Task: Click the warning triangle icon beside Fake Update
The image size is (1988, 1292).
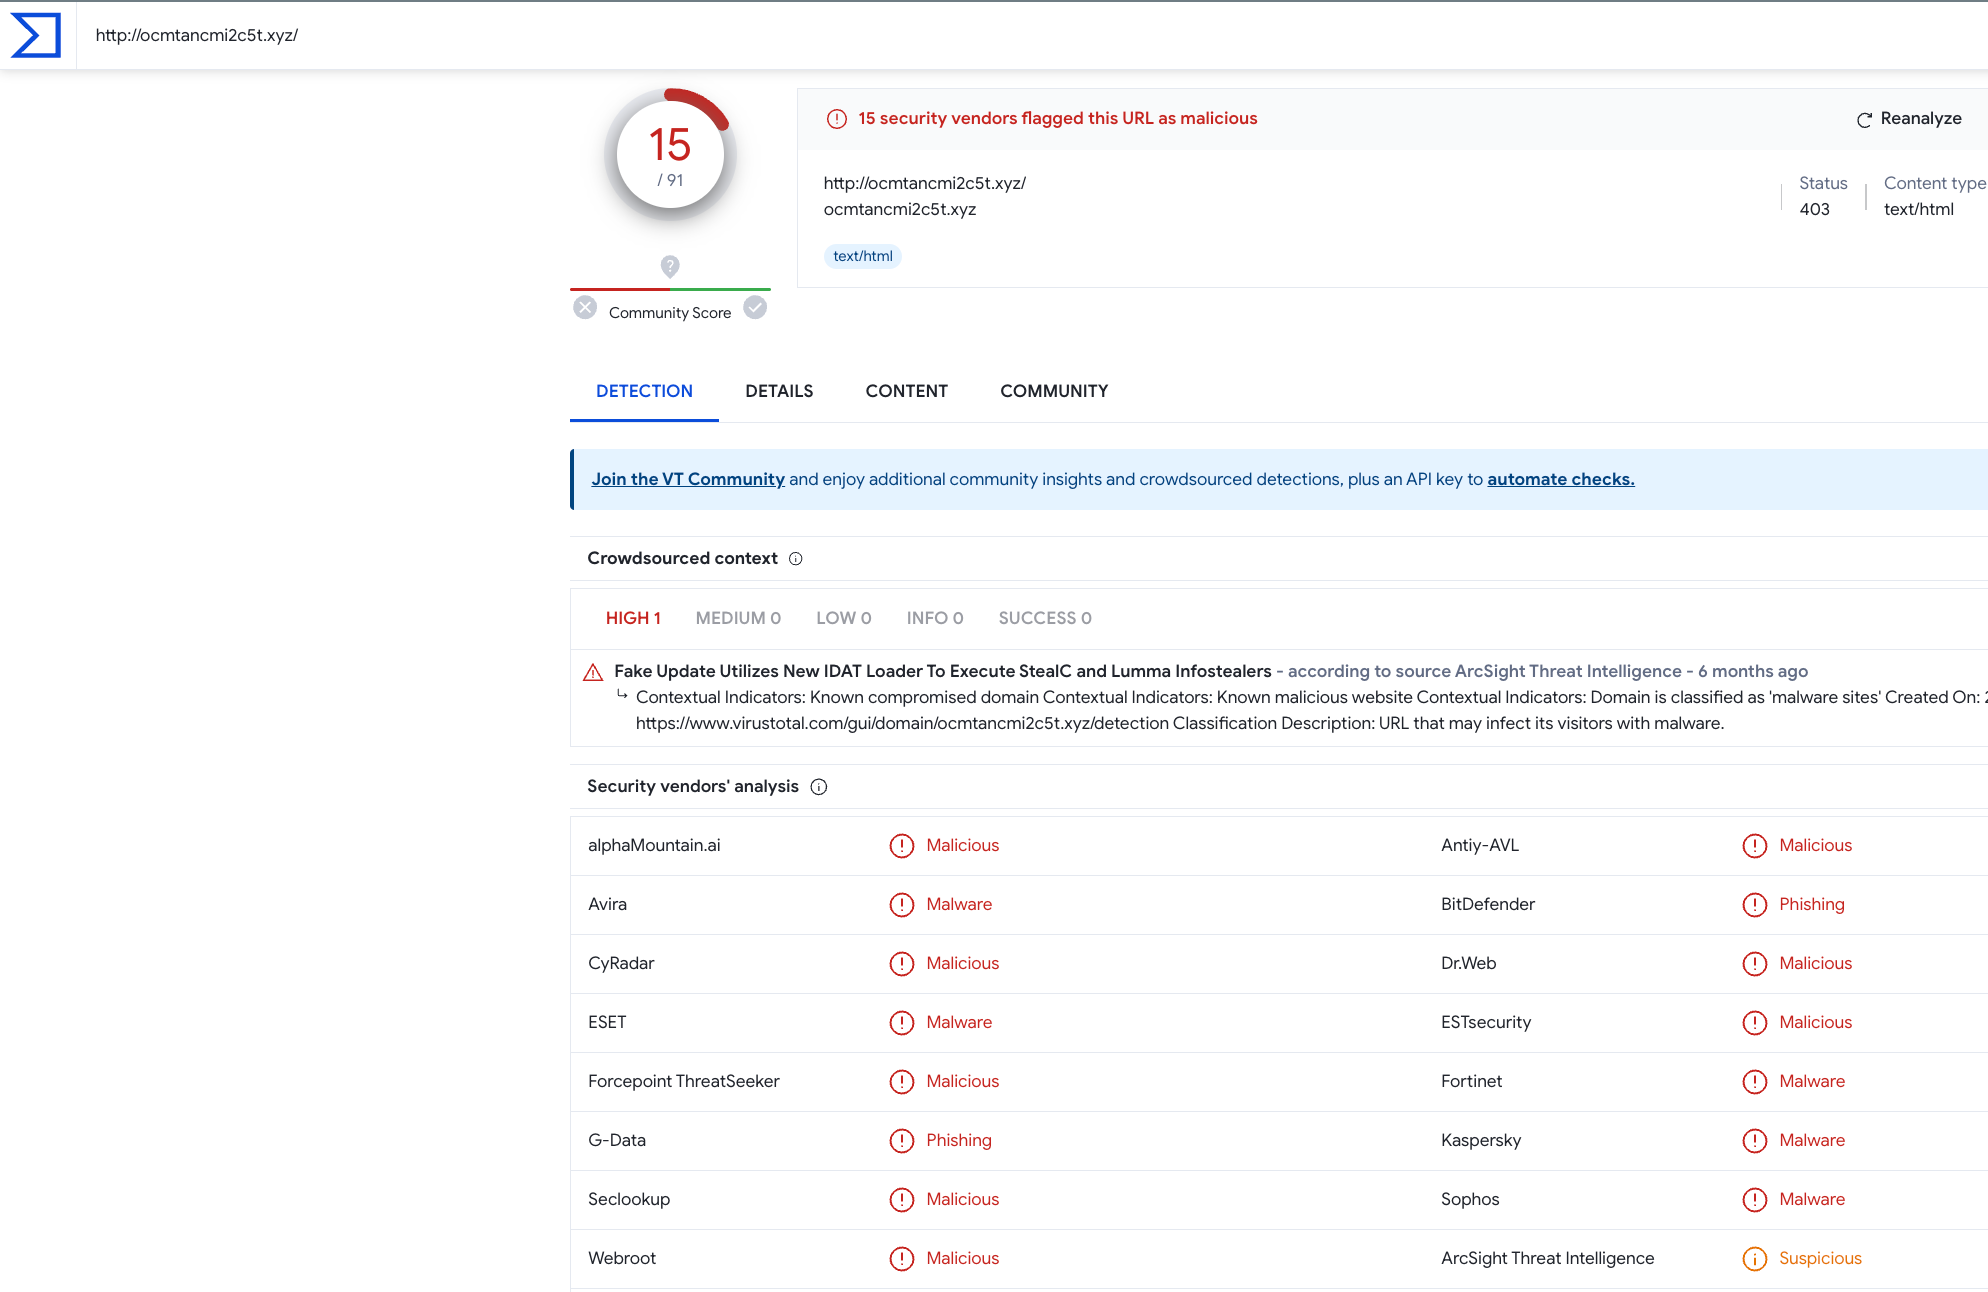Action: tap(593, 672)
